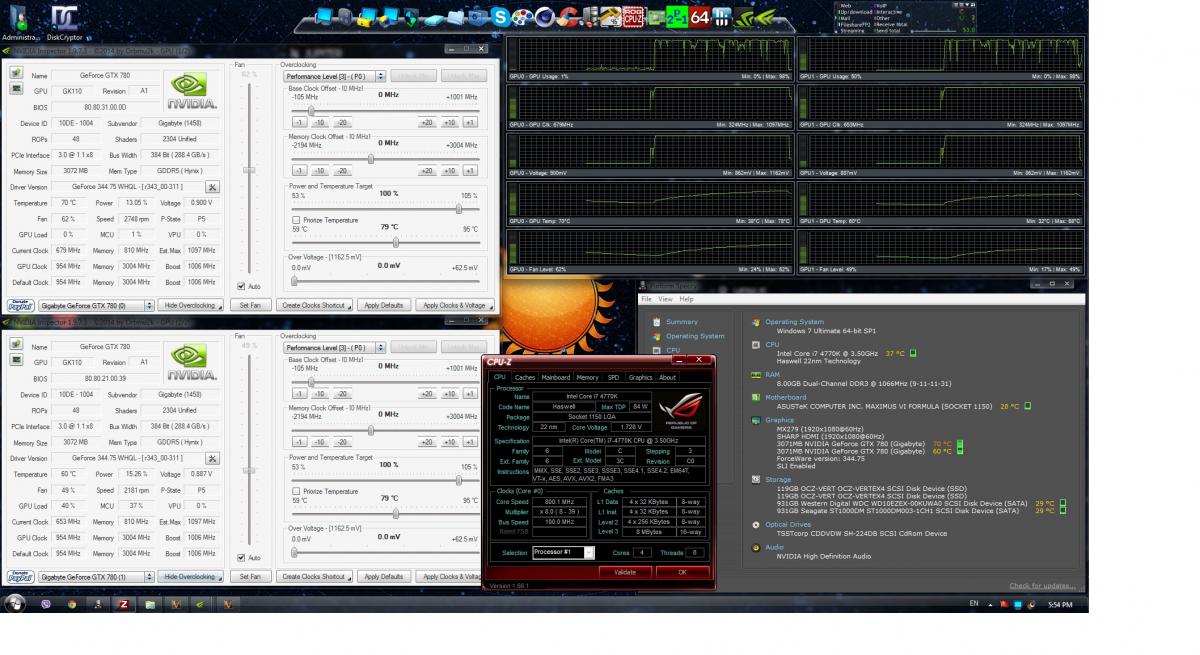This screenshot has width=1200, height=655.
Task: Open driver tools icon in bottom Inspector
Action: pyautogui.click(x=212, y=458)
